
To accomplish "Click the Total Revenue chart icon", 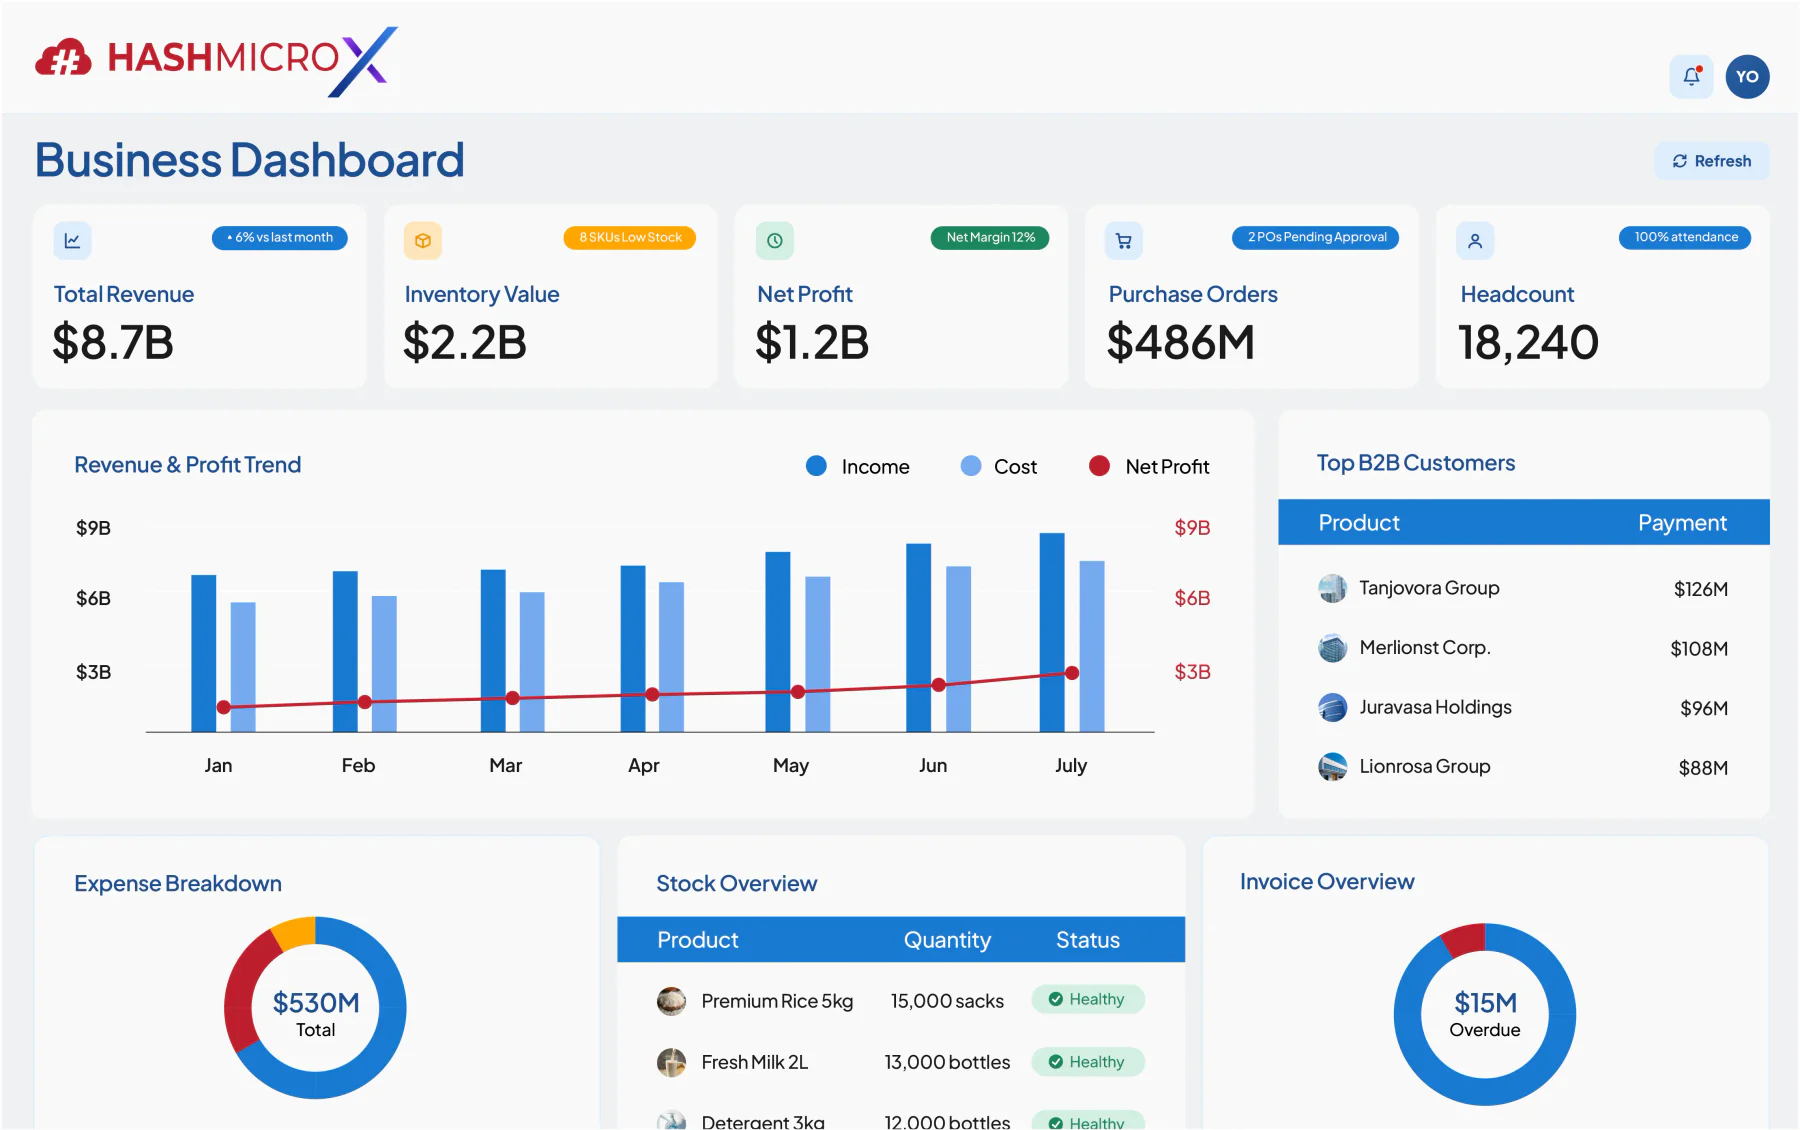I will click(x=72, y=241).
